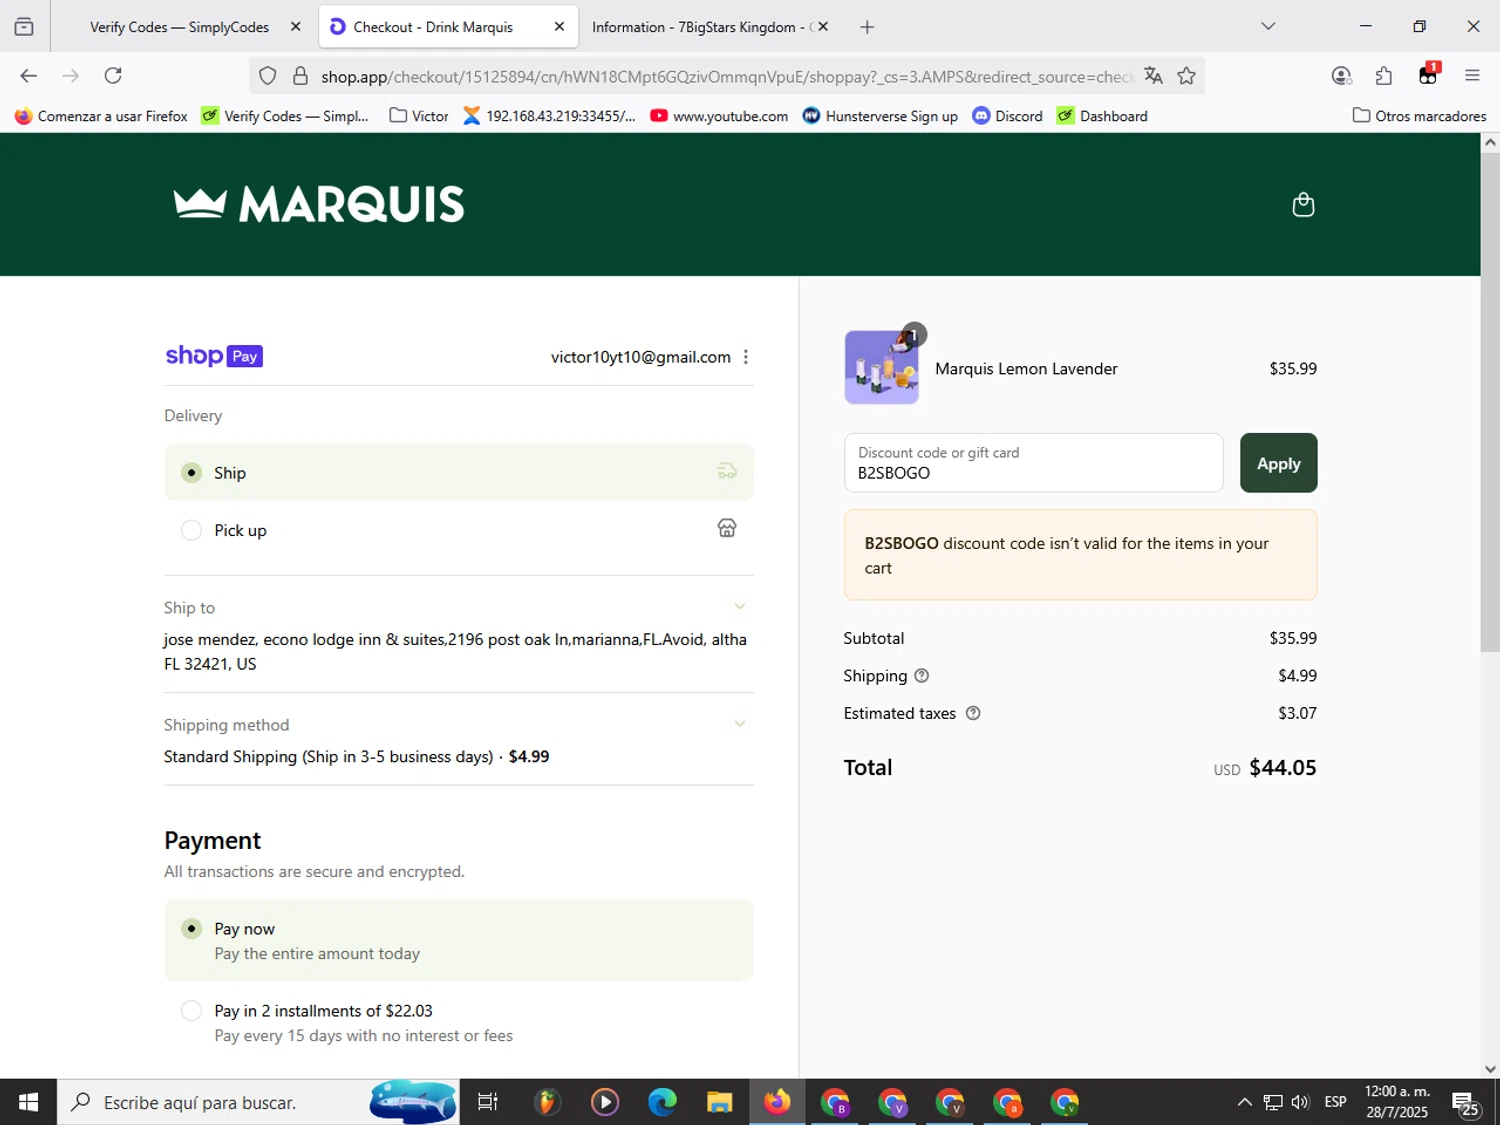
Task: Open File Explorer from taskbar
Action: point(719,1102)
